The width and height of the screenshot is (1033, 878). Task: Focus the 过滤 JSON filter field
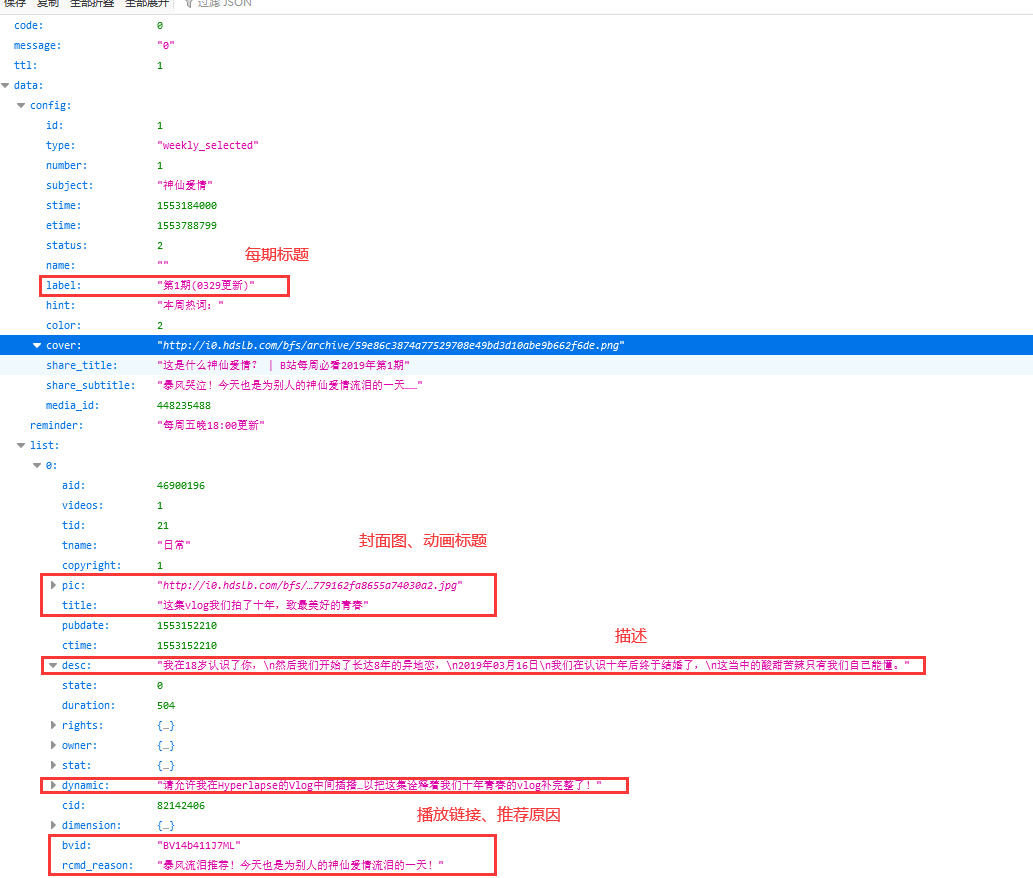click(224, 3)
